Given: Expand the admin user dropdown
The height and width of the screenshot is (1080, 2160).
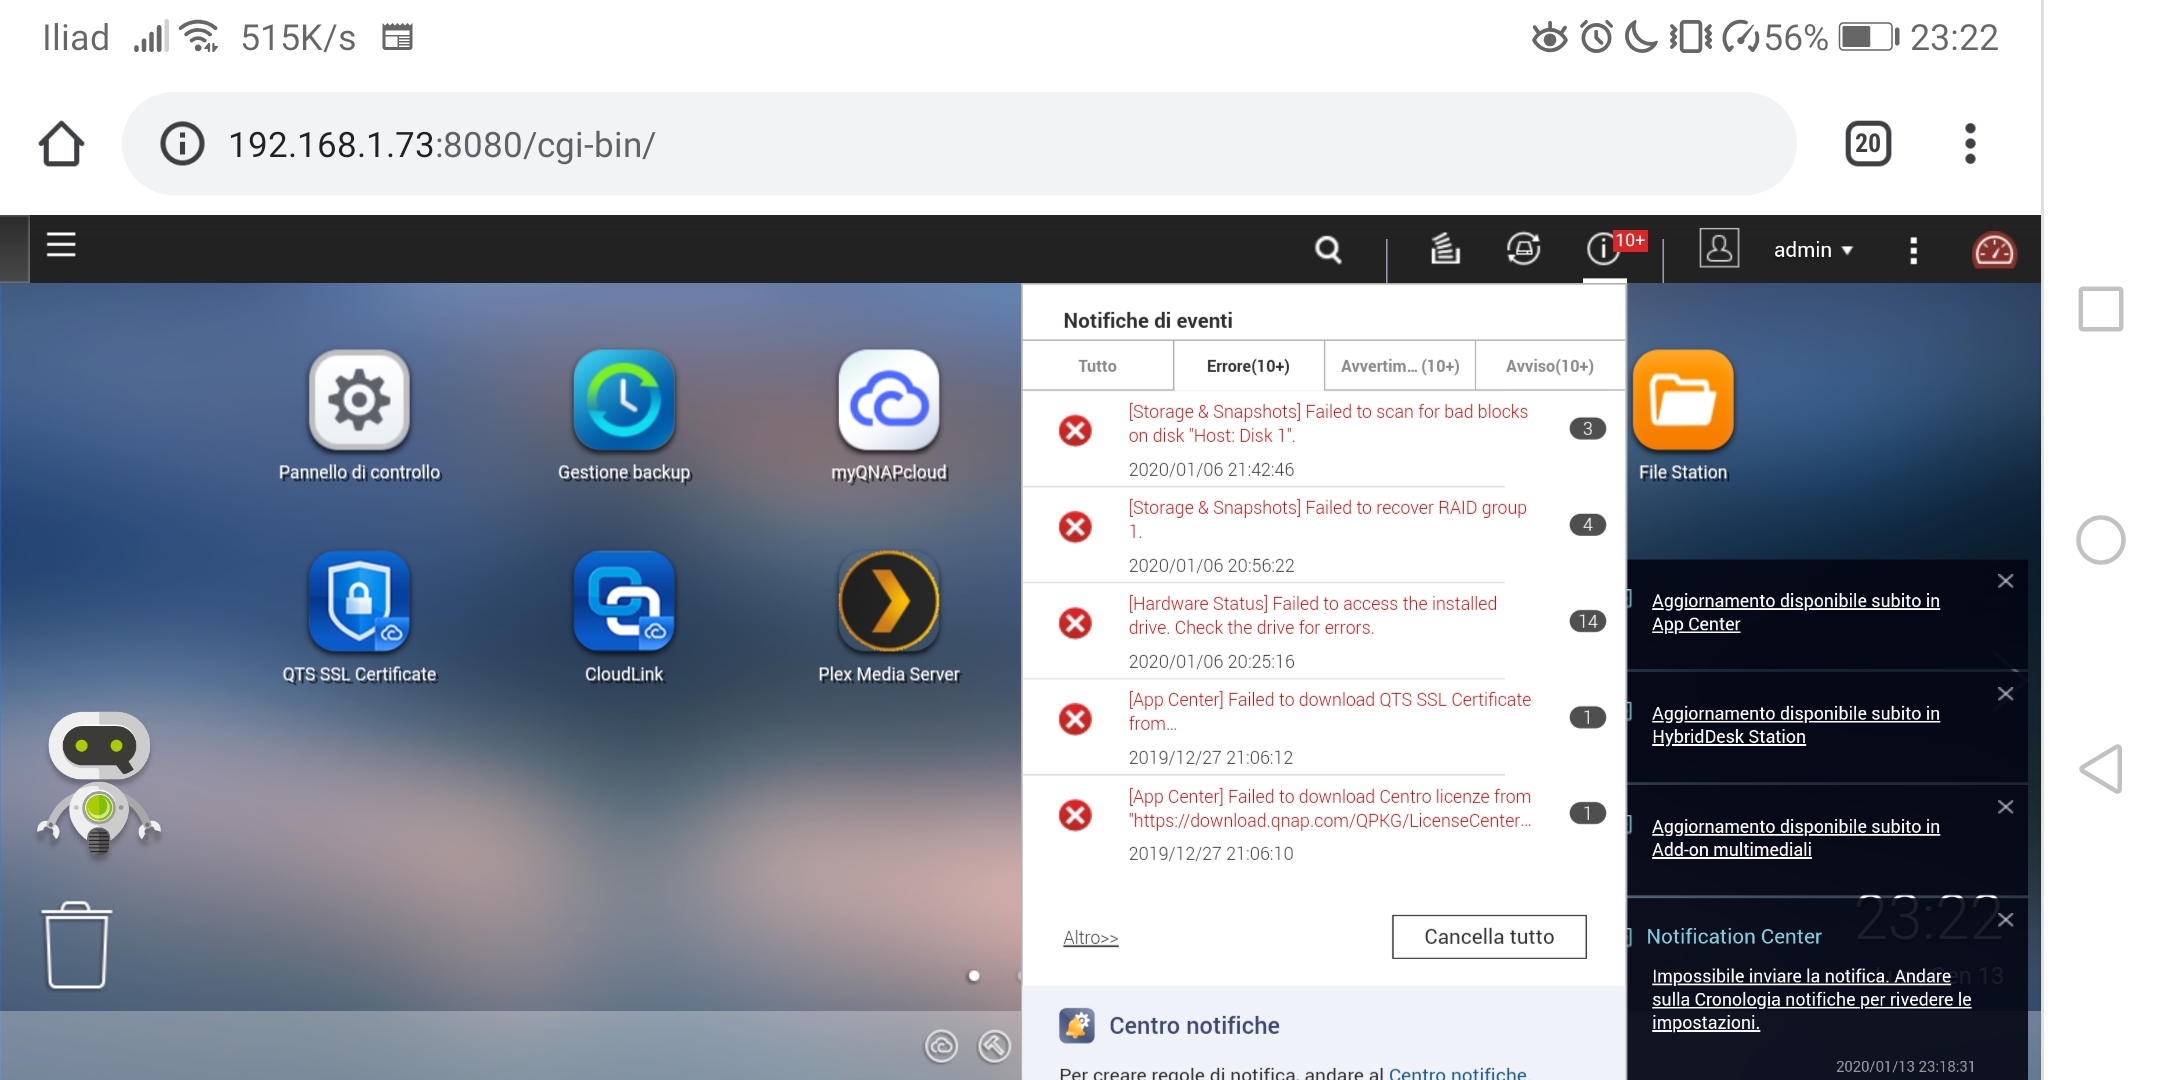Looking at the screenshot, I should tap(1813, 250).
